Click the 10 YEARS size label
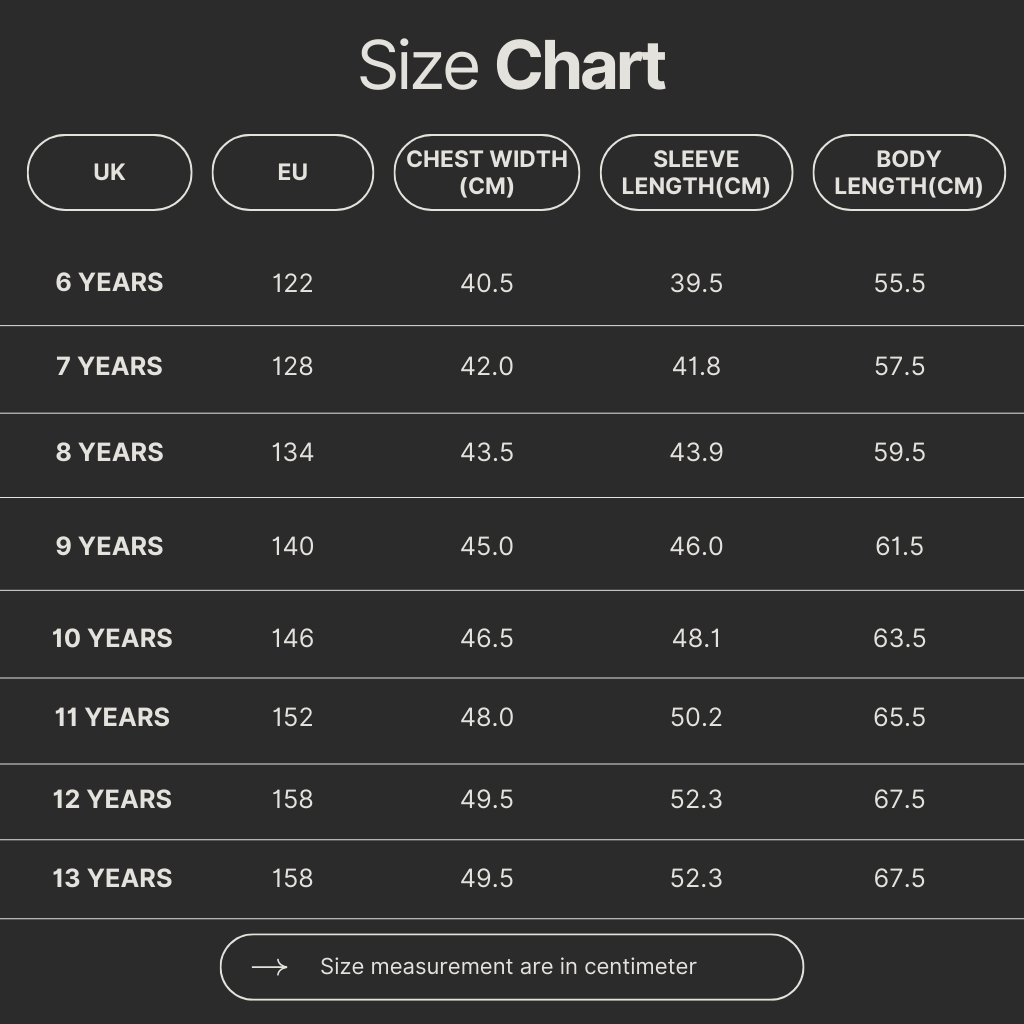The height and width of the screenshot is (1024, 1024). click(112, 638)
